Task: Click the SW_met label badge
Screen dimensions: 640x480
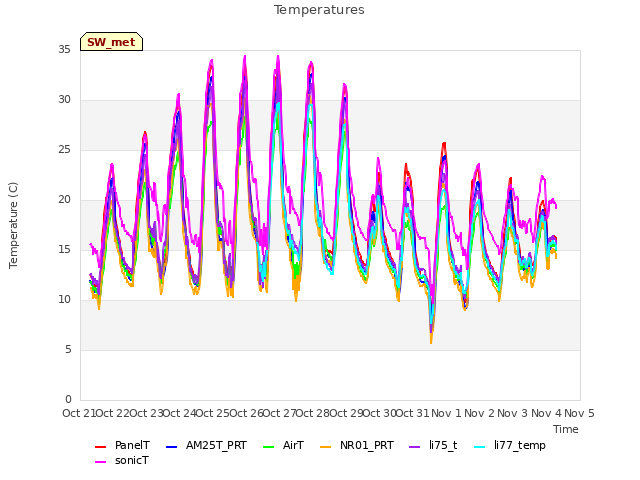Action: 111,42
